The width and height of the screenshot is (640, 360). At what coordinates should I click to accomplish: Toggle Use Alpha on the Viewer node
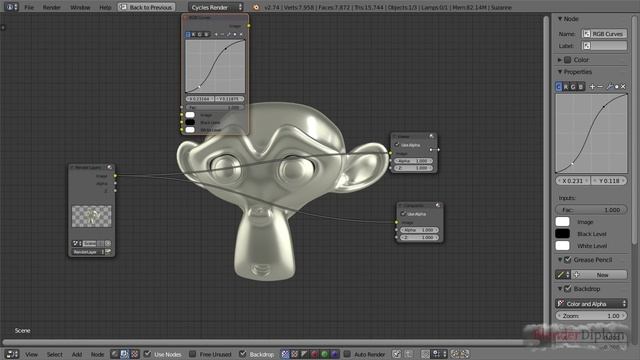click(397, 145)
